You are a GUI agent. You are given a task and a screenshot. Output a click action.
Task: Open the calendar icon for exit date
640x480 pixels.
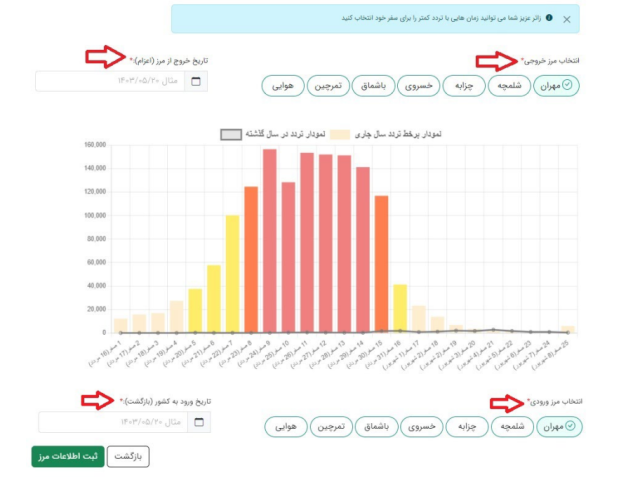pyautogui.click(x=196, y=81)
